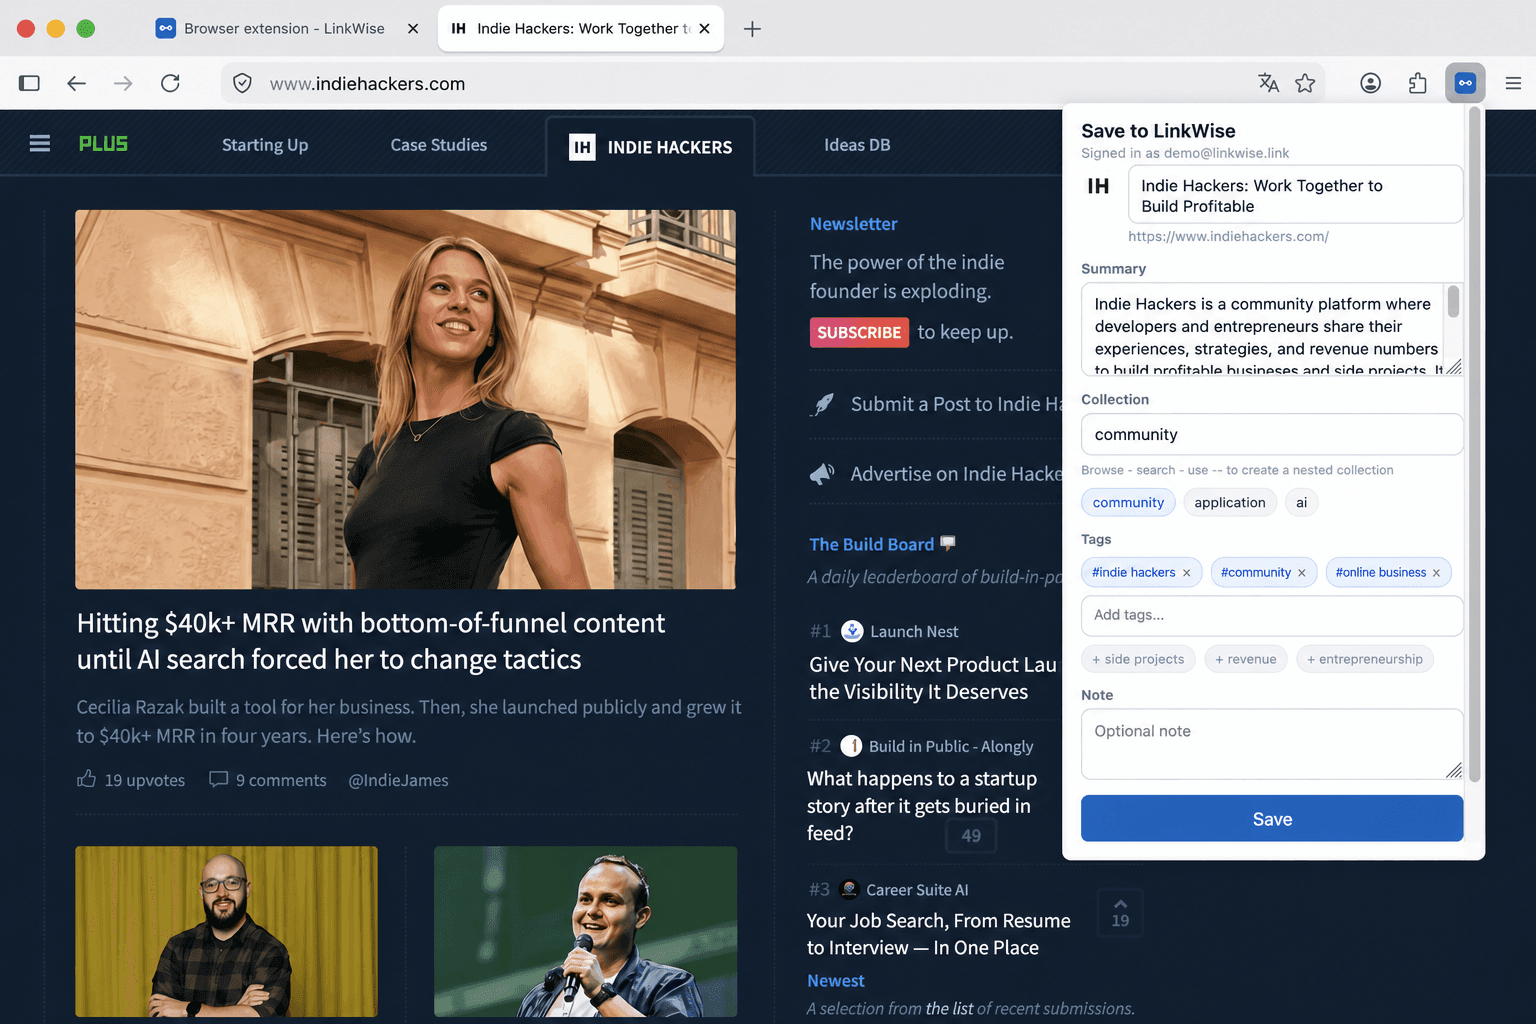Click the translate page icon
The image size is (1536, 1024).
1268,83
